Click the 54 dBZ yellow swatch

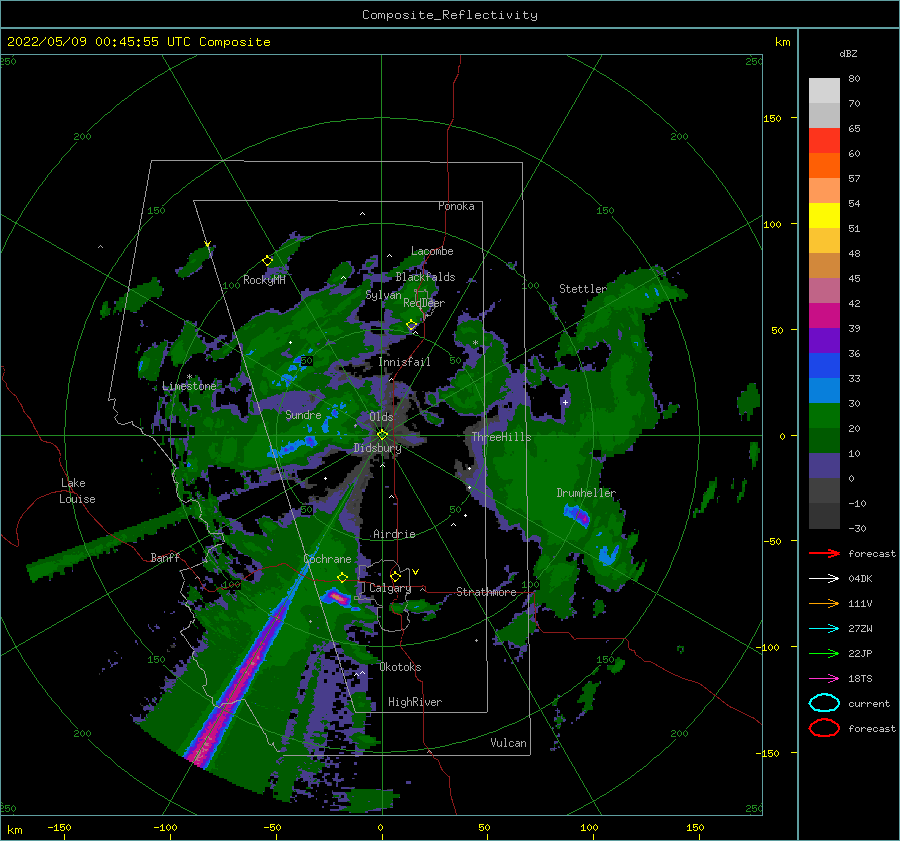[824, 215]
